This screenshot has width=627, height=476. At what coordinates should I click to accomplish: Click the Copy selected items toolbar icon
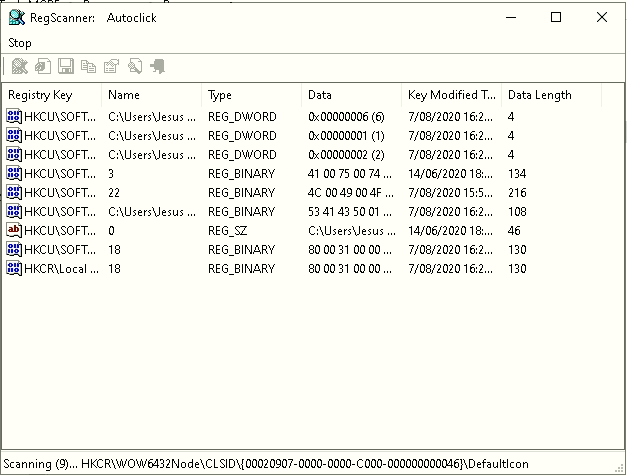(x=88, y=66)
